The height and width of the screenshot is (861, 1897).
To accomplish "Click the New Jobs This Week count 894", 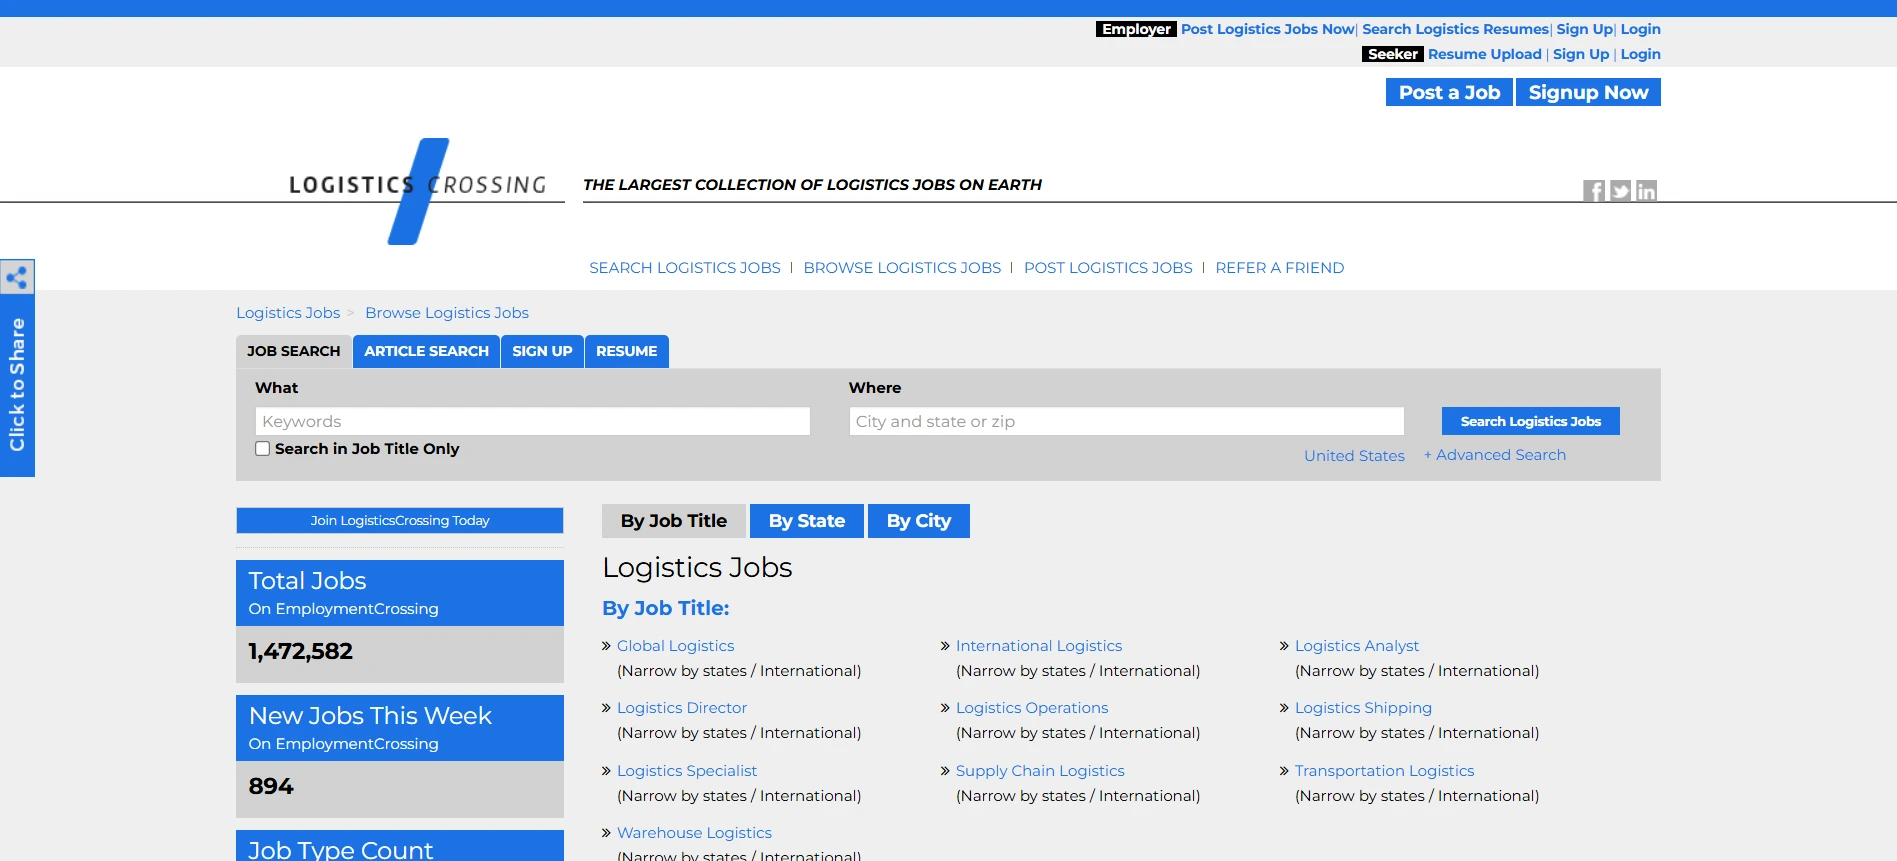I will (x=271, y=787).
